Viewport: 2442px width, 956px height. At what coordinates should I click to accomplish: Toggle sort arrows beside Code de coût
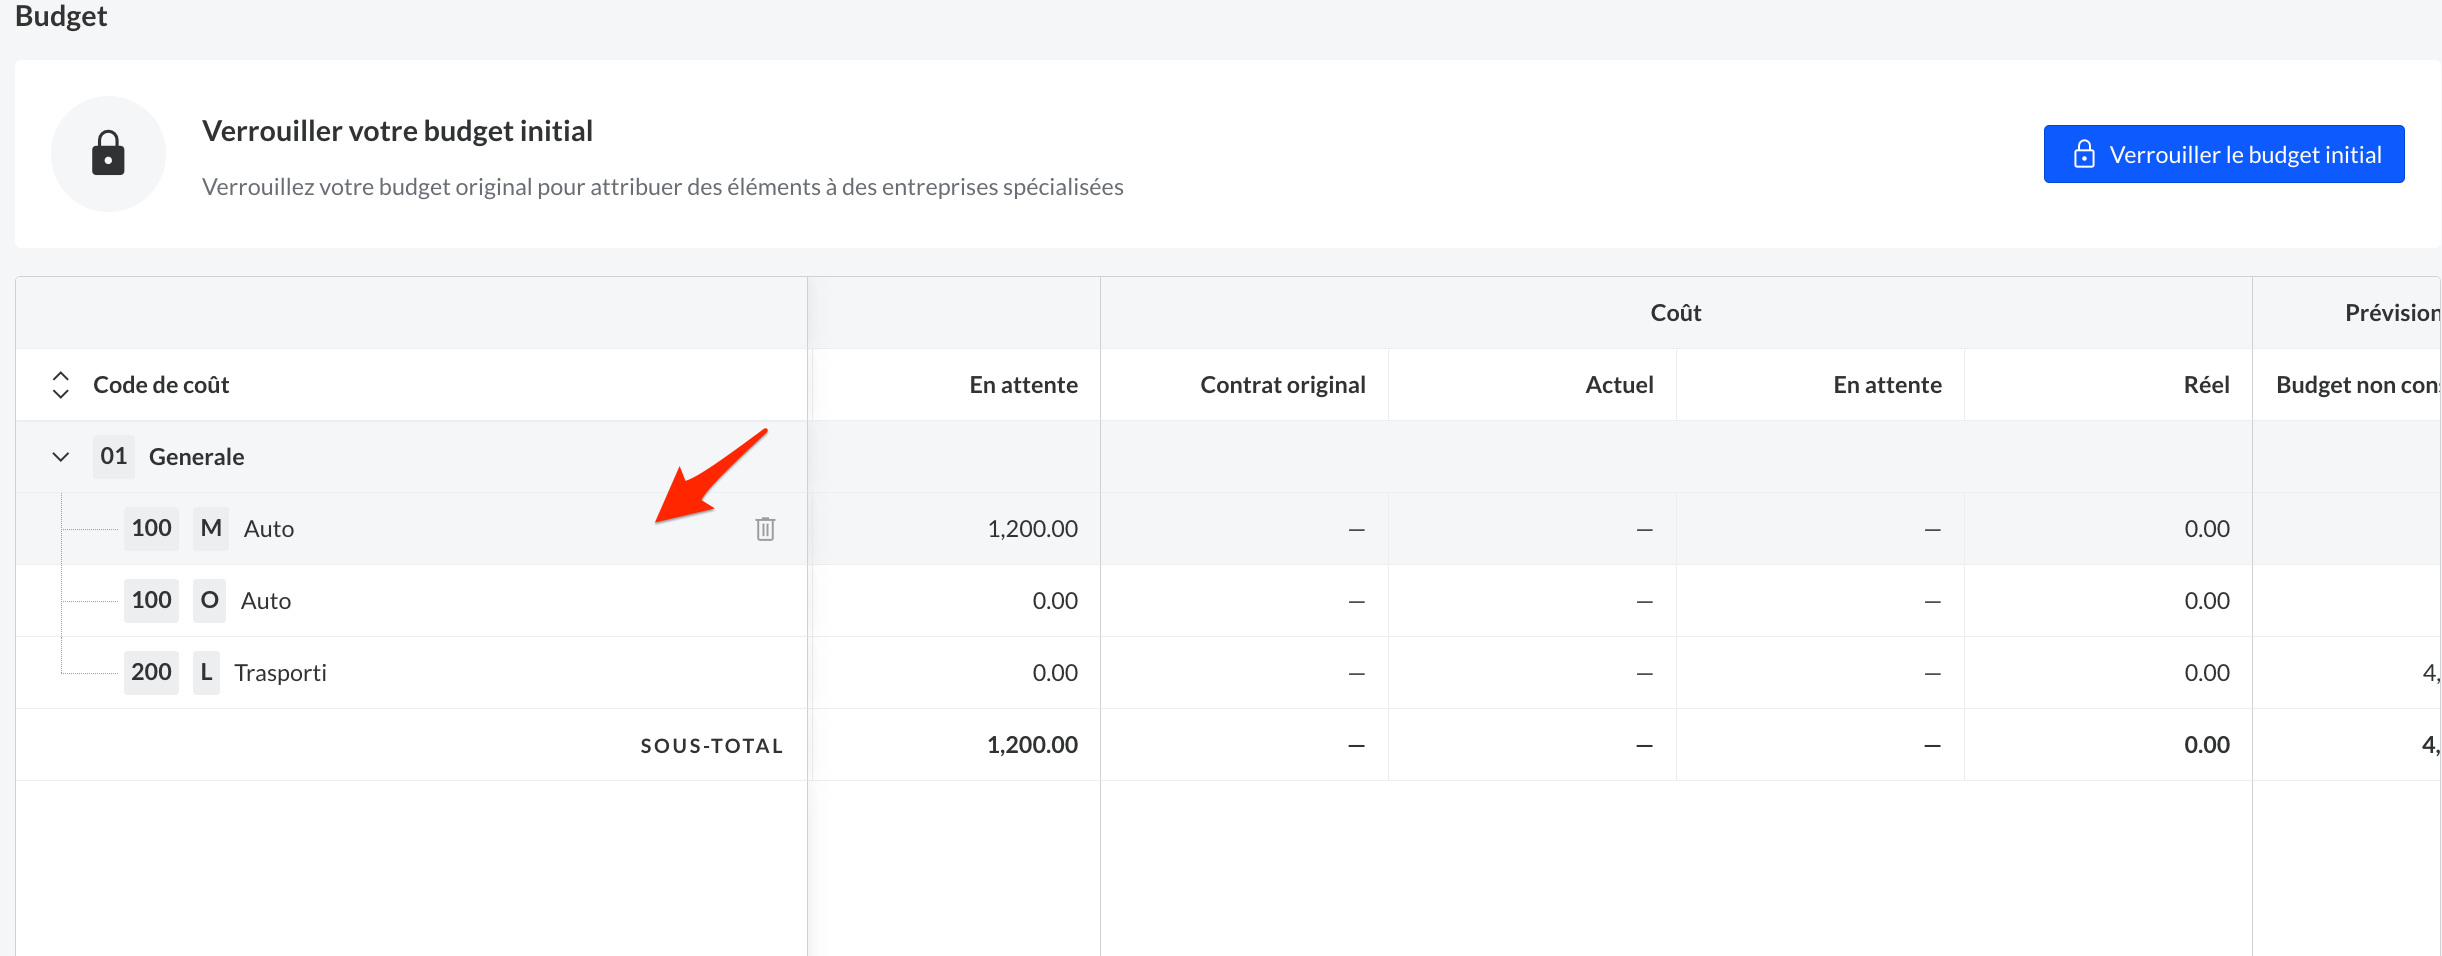61,385
